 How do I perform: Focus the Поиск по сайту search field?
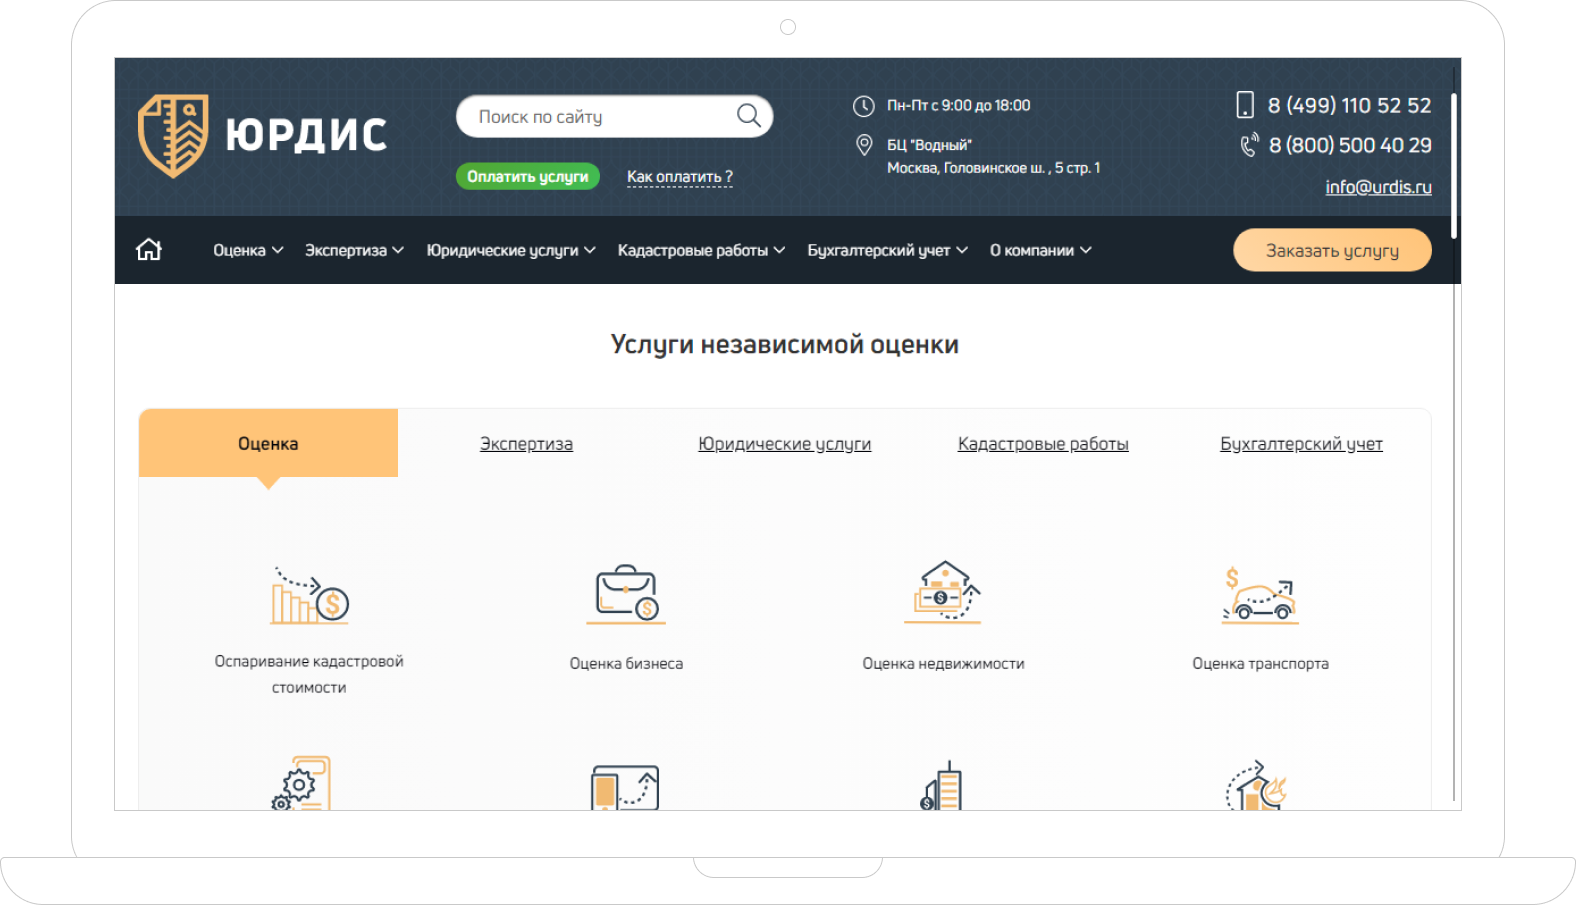(x=600, y=117)
